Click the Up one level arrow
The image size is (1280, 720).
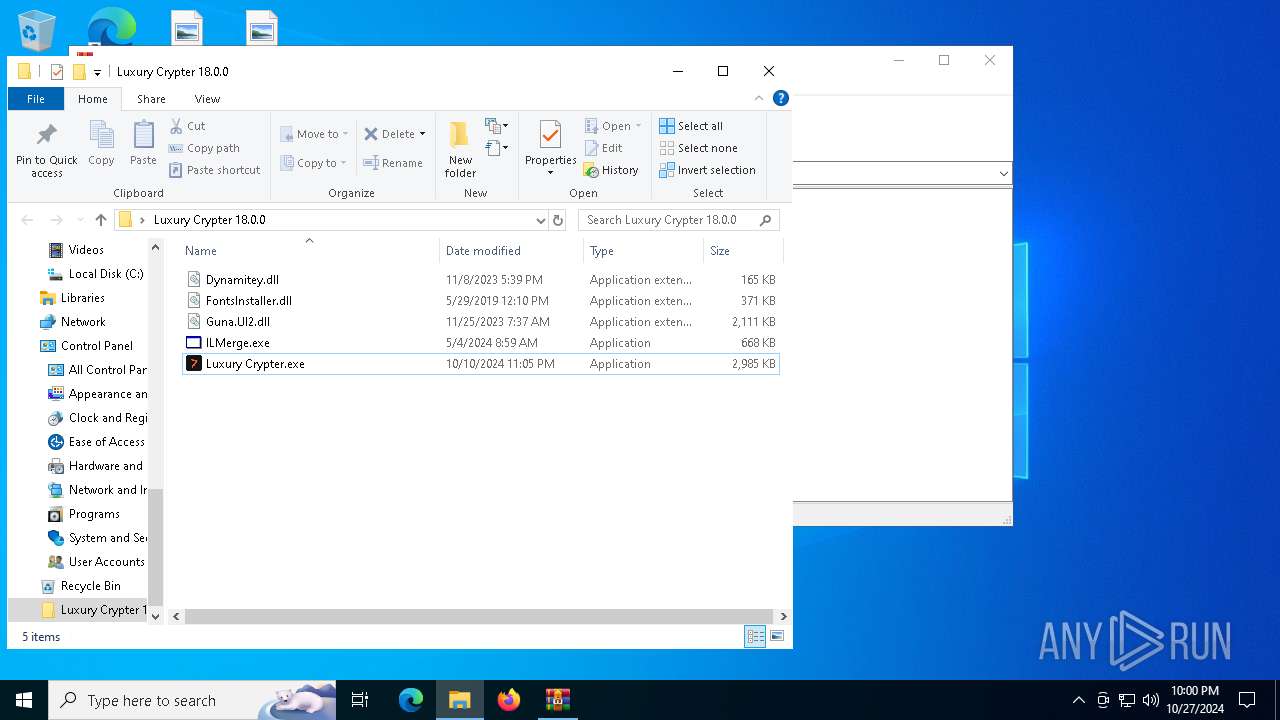tap(100, 220)
